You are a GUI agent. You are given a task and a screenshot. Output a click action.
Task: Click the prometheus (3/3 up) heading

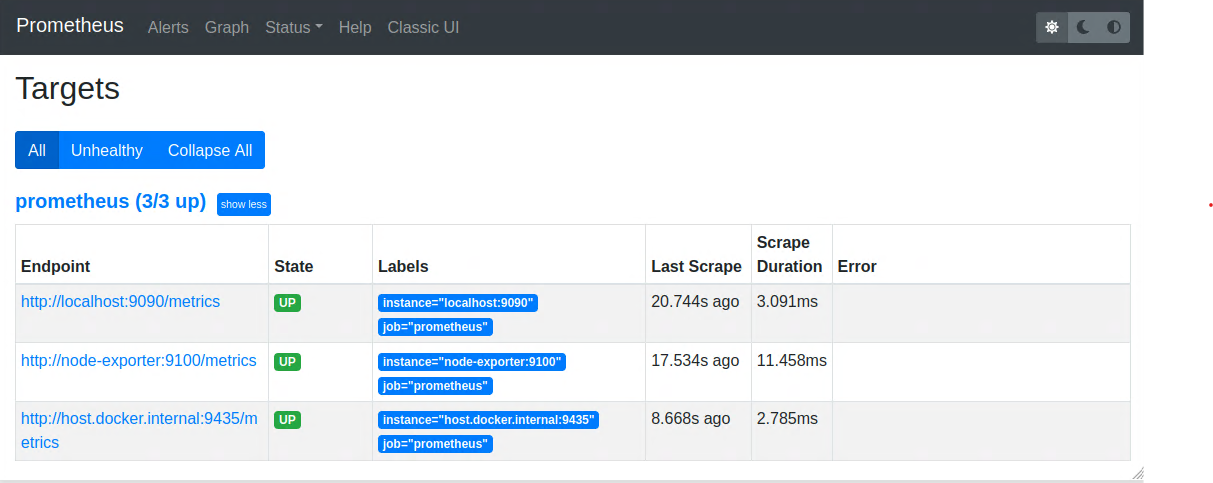pos(110,202)
